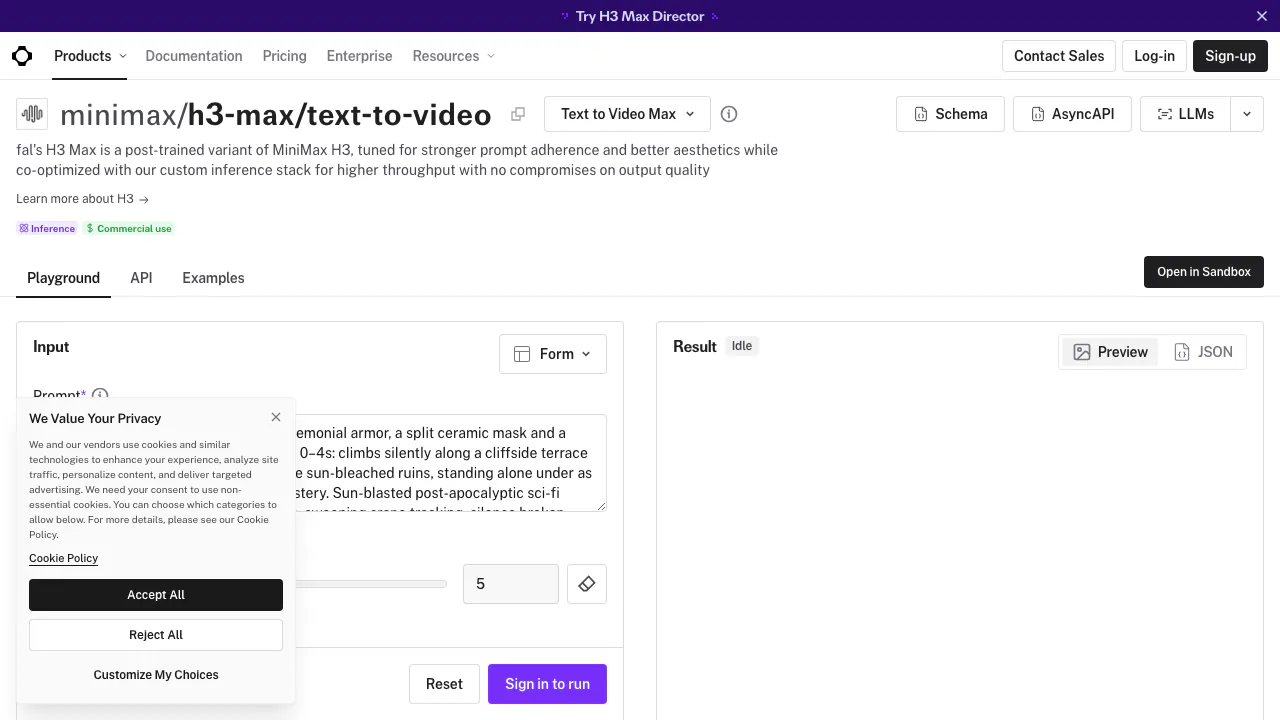
Task: Reset the input form
Action: 444,684
